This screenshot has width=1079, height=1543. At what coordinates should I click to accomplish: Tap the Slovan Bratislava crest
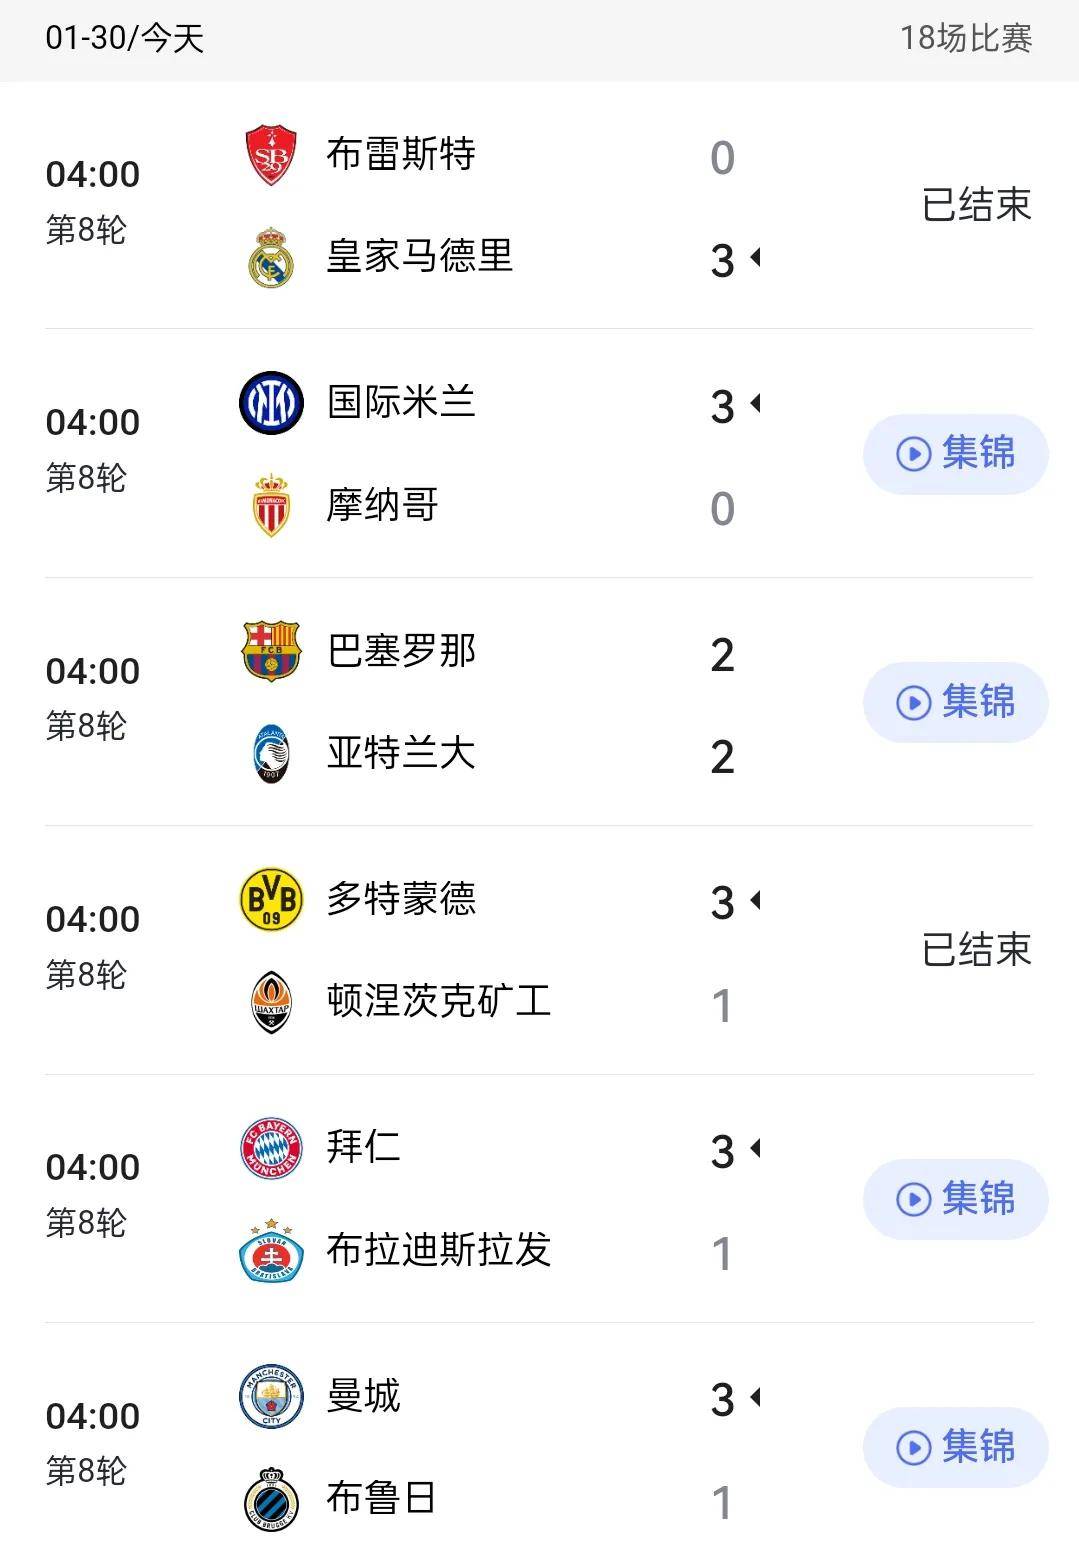coord(271,1250)
